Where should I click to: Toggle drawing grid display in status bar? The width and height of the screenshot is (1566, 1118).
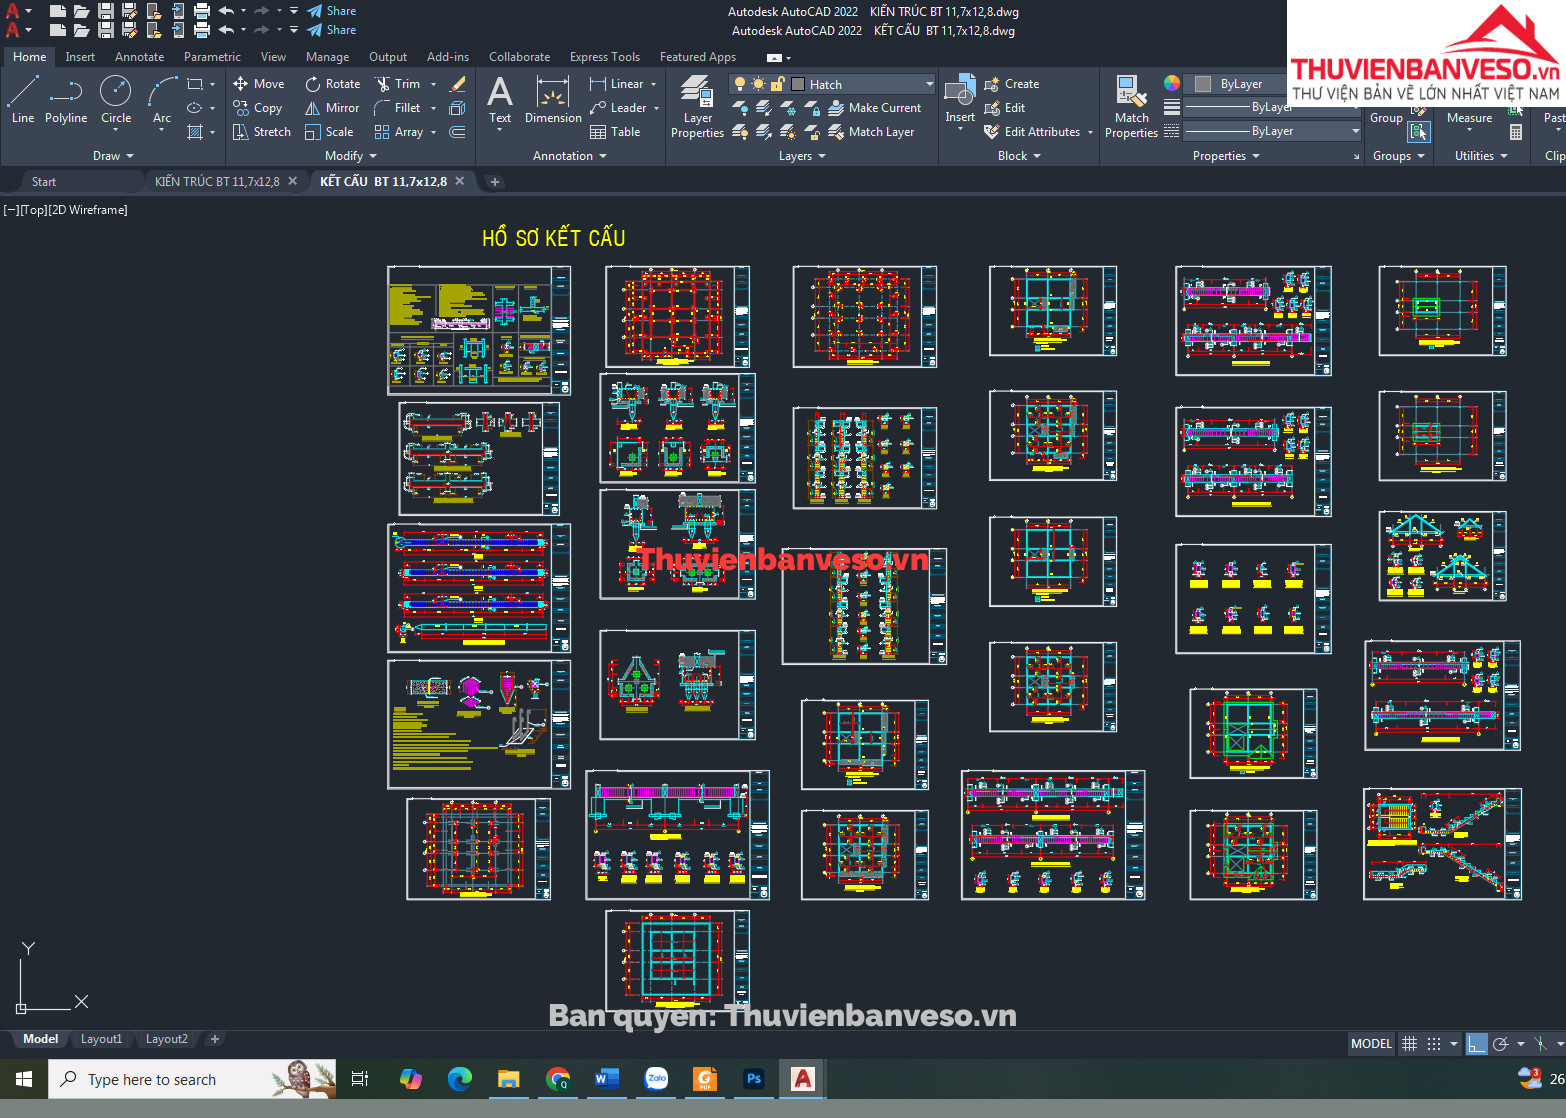pyautogui.click(x=1409, y=1044)
